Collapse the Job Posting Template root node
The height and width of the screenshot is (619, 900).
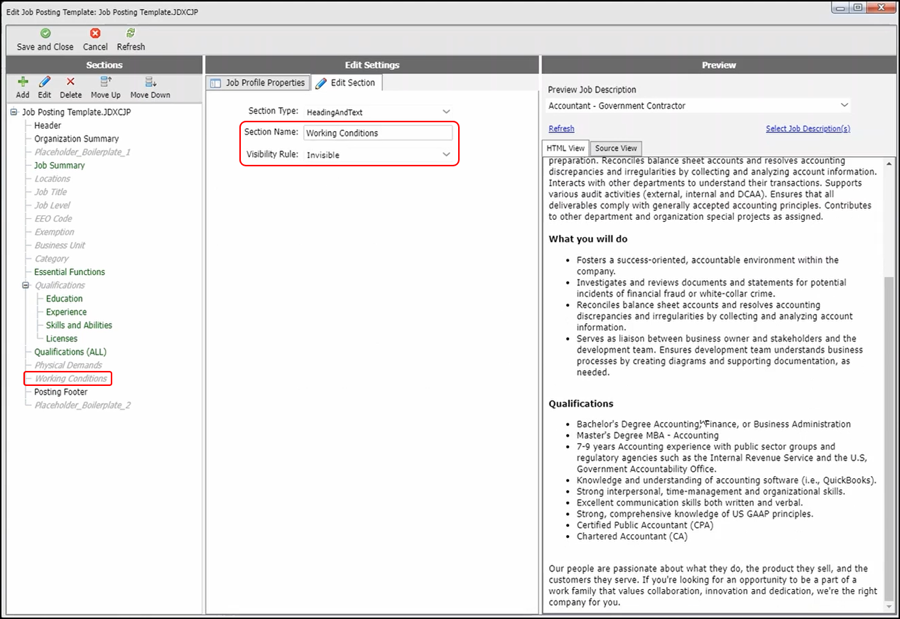point(14,112)
